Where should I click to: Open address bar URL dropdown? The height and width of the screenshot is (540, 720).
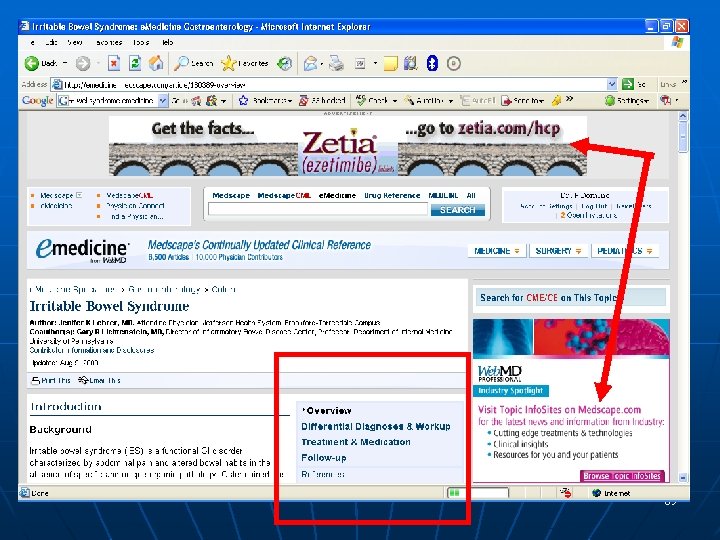(612, 84)
